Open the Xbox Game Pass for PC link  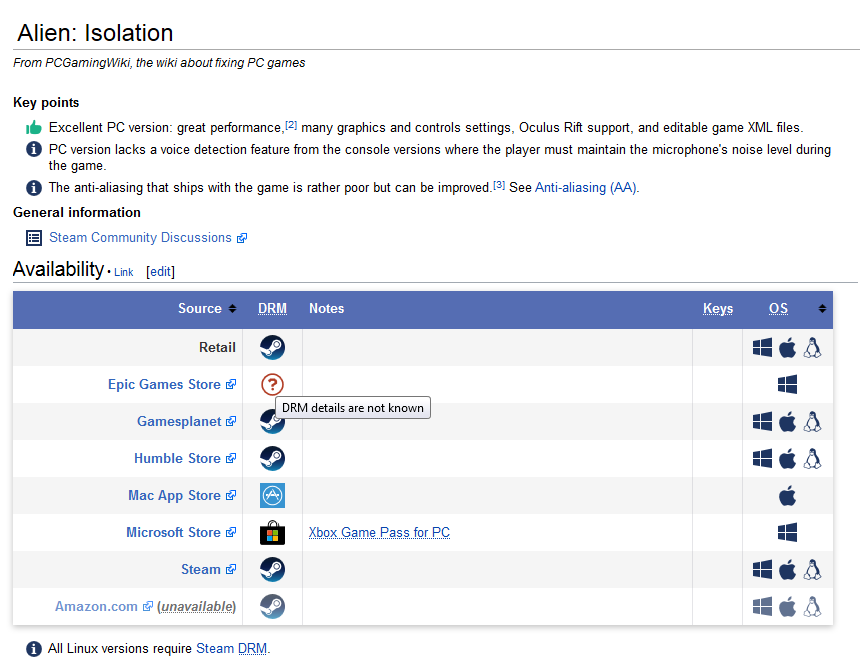click(379, 533)
